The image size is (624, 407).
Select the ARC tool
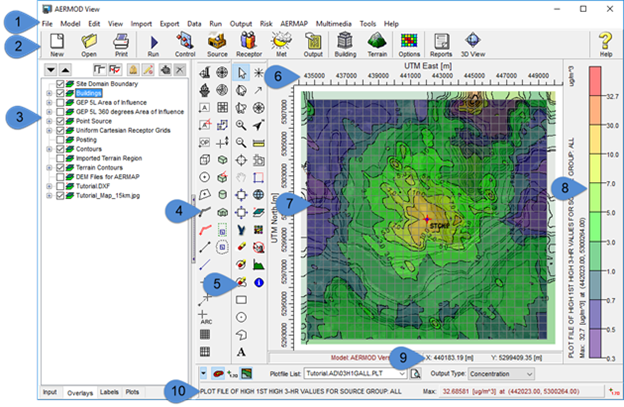tap(205, 317)
